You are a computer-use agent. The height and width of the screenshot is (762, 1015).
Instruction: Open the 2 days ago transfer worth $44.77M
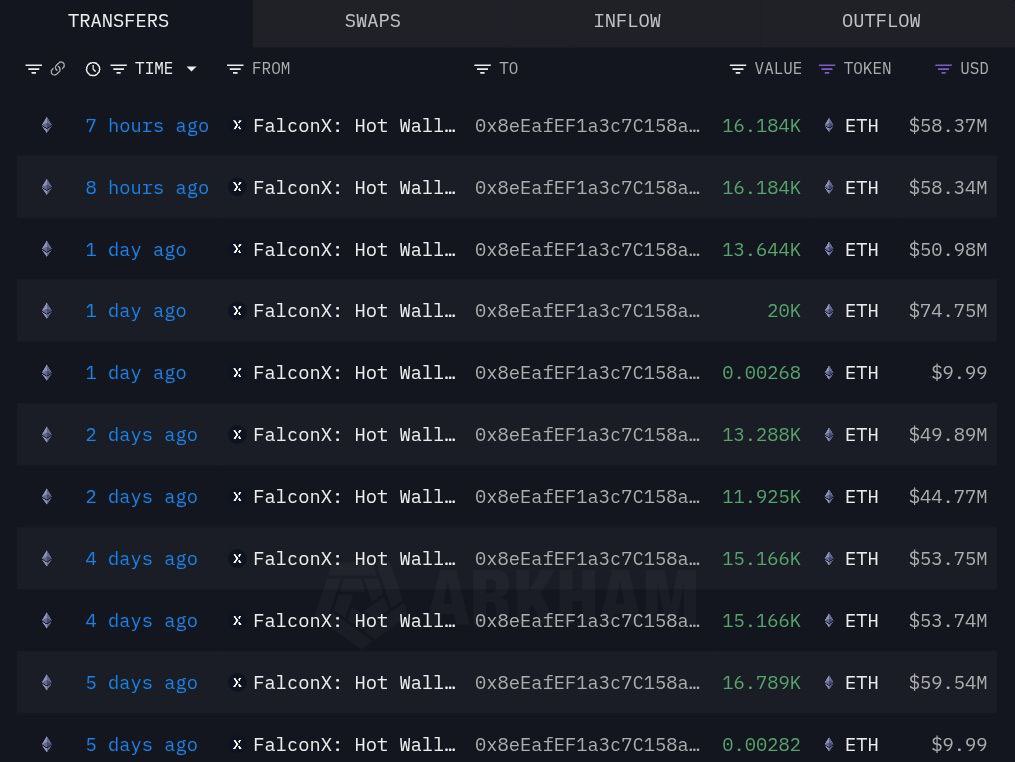click(141, 497)
